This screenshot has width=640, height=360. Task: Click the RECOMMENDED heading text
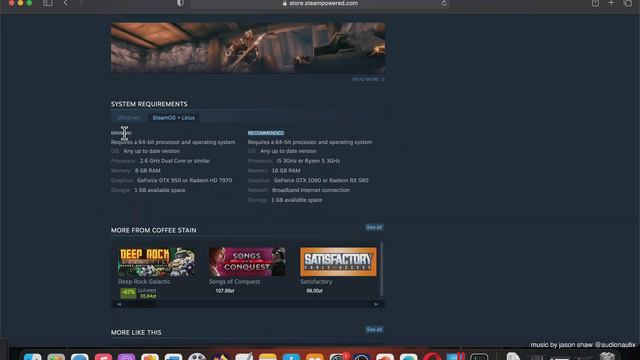pyautogui.click(x=266, y=133)
